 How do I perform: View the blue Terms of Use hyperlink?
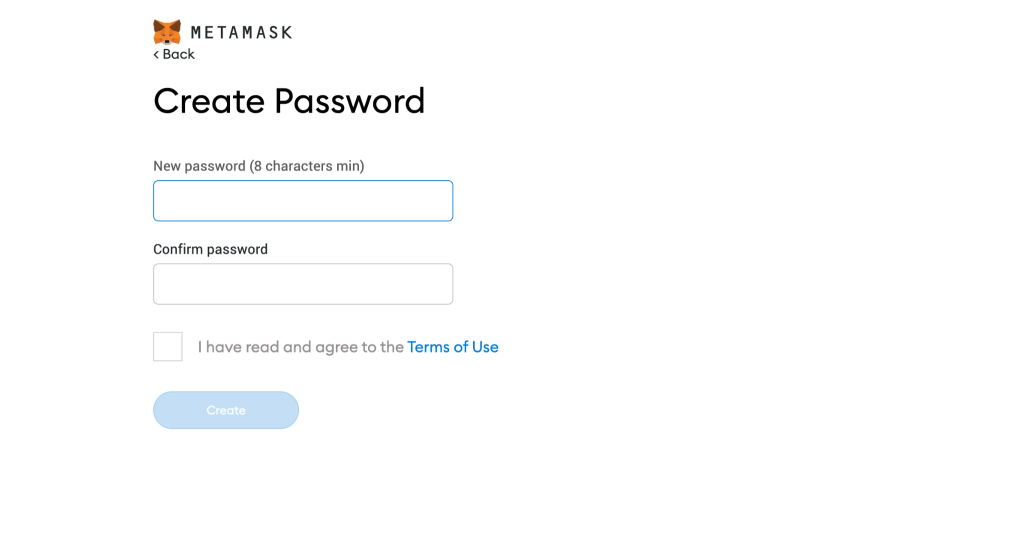[x=453, y=347]
